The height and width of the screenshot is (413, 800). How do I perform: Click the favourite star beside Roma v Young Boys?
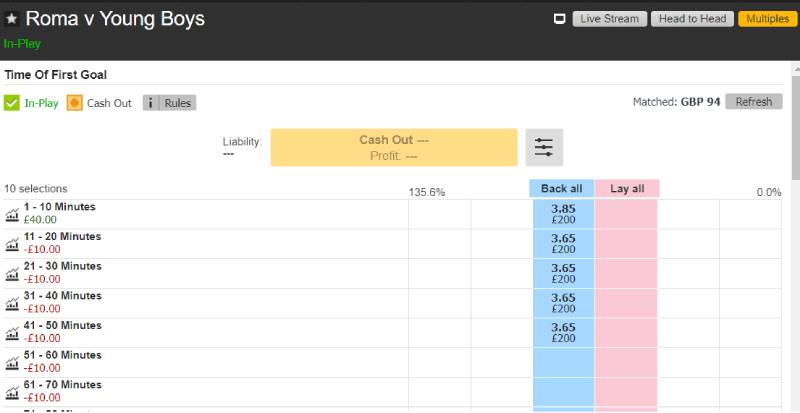click(x=12, y=19)
